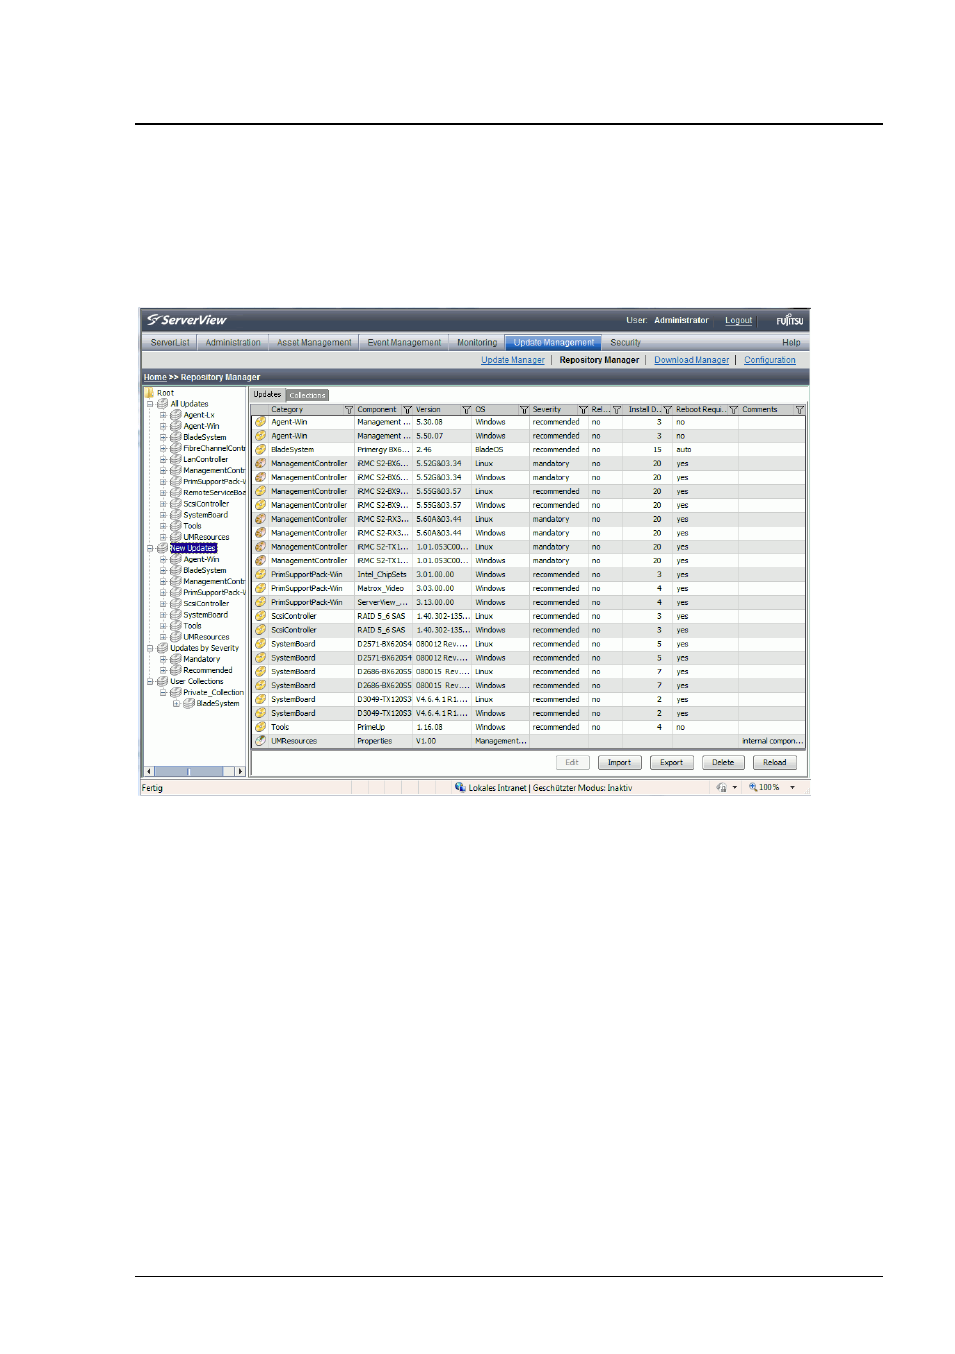This screenshot has height=1354, width=955.
Task: Click the Root folder icon in tree
Action: coord(150,393)
